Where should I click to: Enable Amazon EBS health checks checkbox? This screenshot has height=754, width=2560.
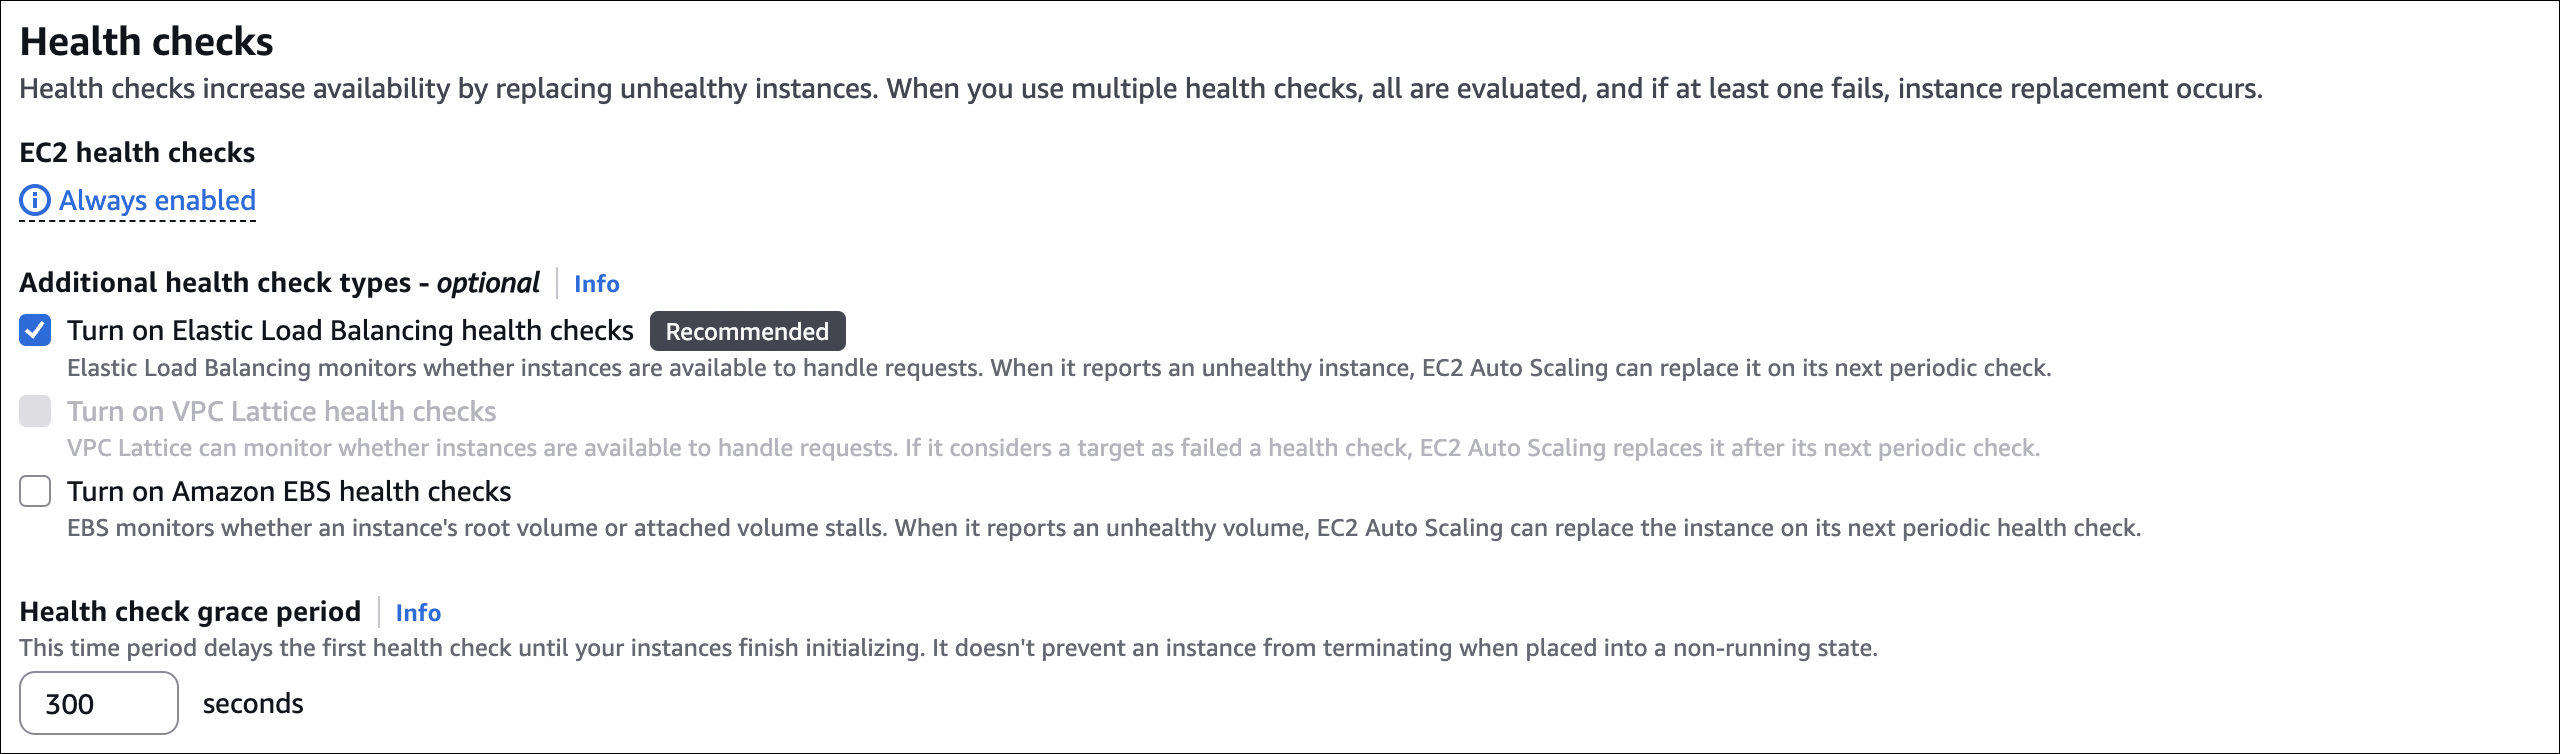pos(35,491)
